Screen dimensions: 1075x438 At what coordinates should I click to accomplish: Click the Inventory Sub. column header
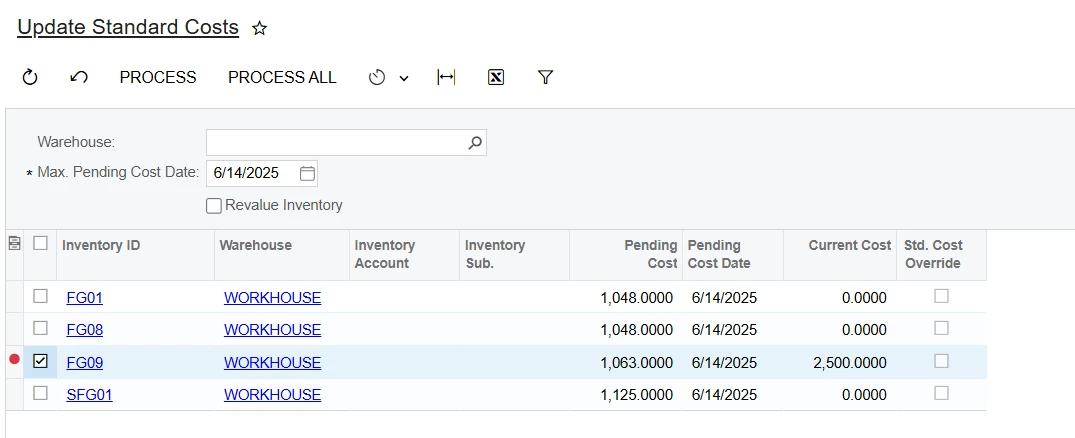[x=514, y=254]
